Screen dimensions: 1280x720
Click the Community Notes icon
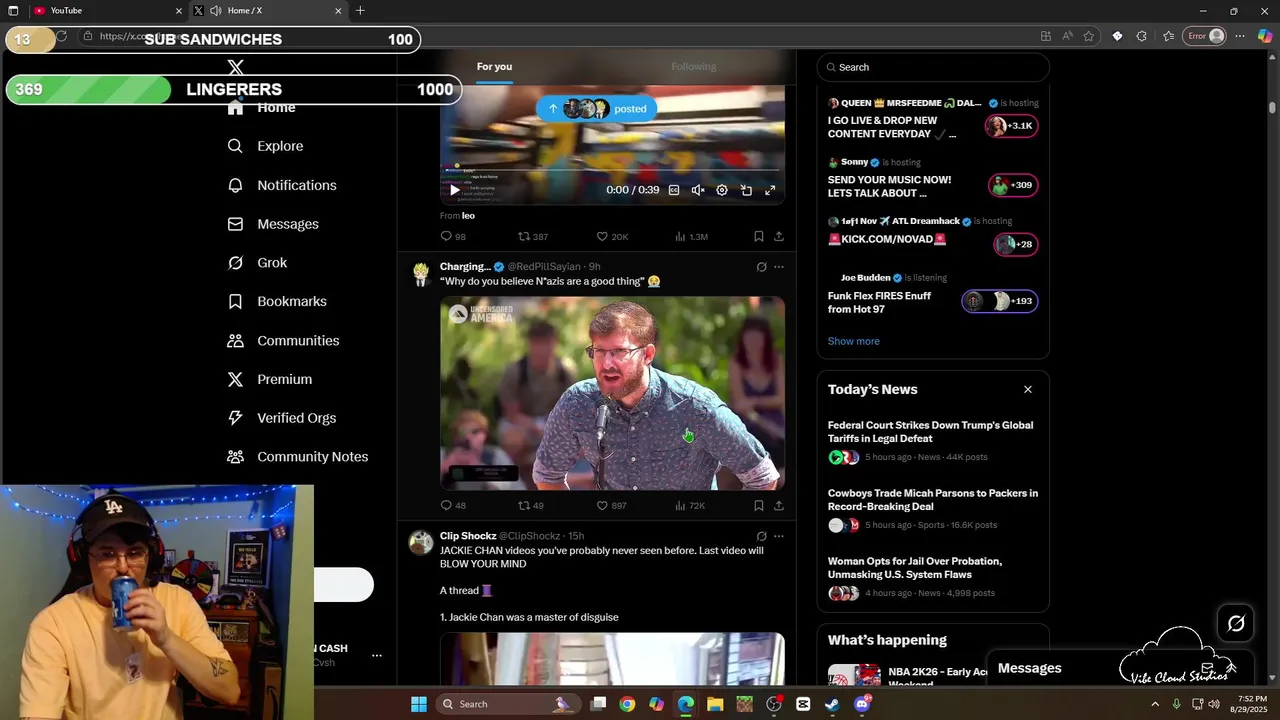click(235, 457)
